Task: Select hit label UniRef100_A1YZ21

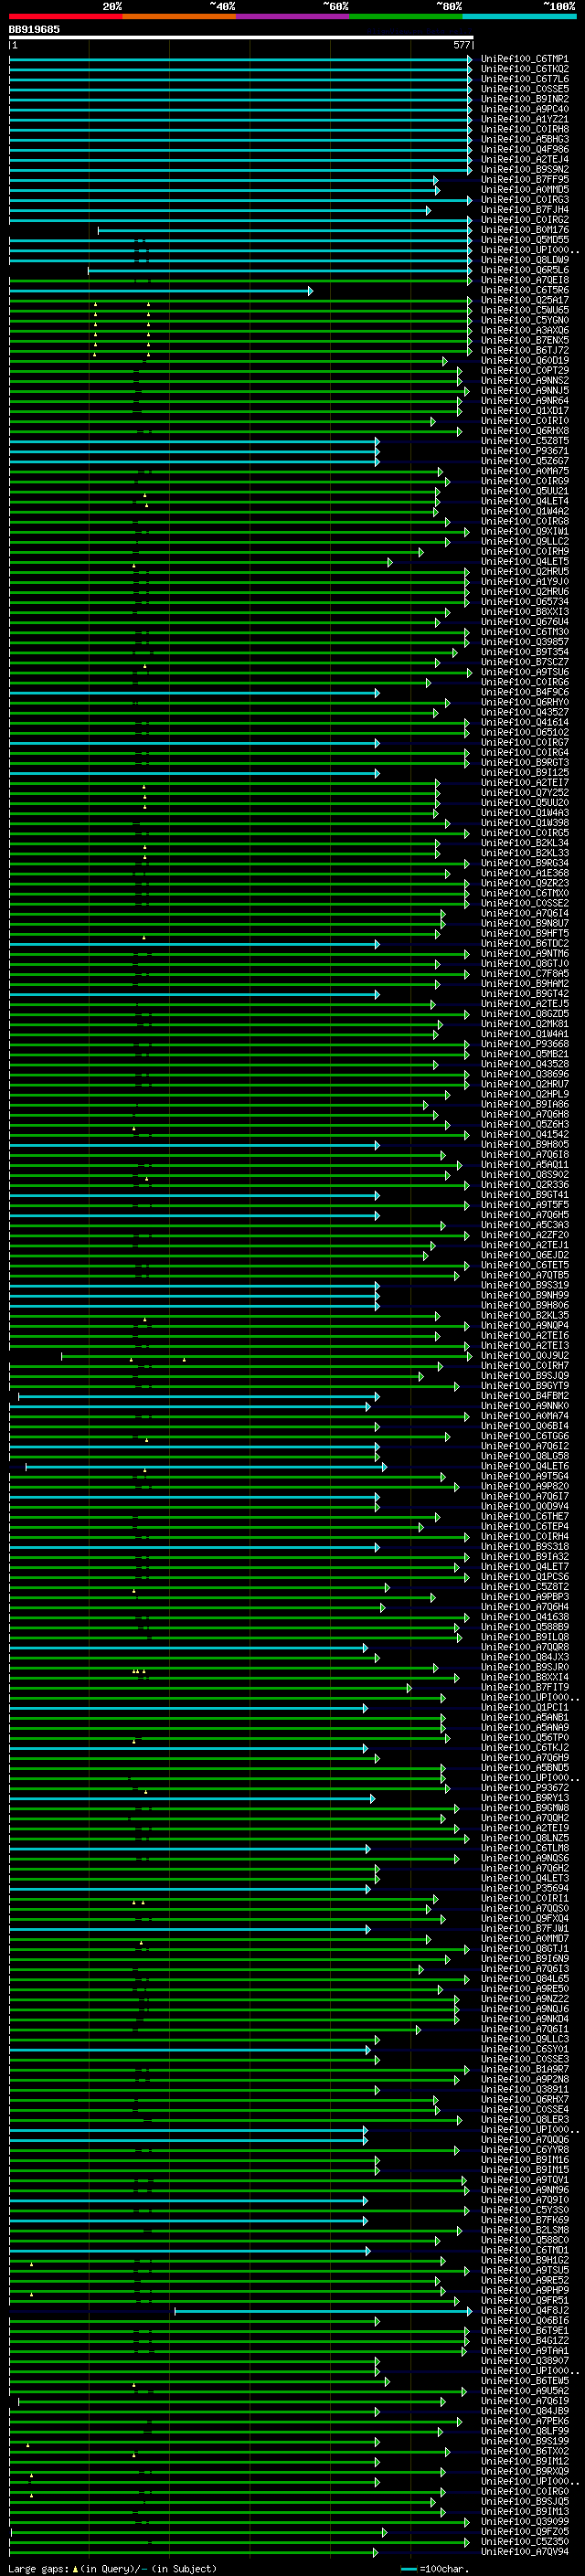Action: tap(525, 119)
